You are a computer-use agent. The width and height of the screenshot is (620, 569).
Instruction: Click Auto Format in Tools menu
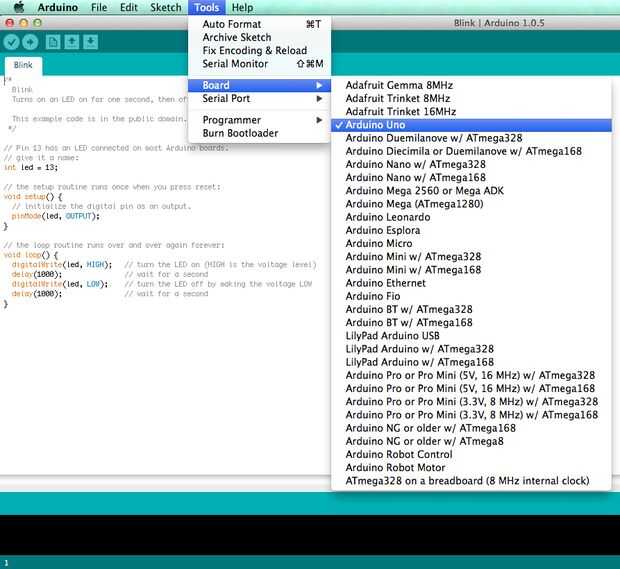pos(231,24)
